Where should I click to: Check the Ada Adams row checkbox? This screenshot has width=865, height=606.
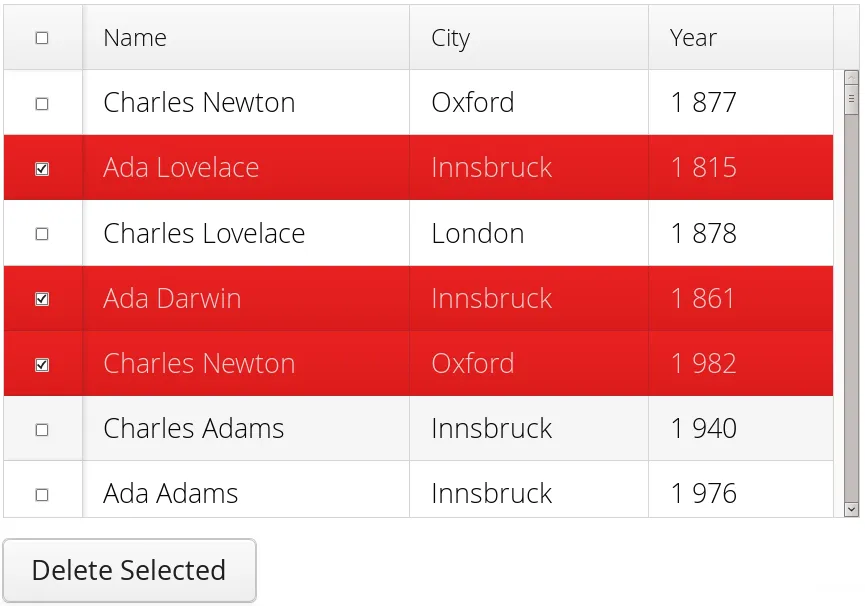pyautogui.click(x=41, y=493)
